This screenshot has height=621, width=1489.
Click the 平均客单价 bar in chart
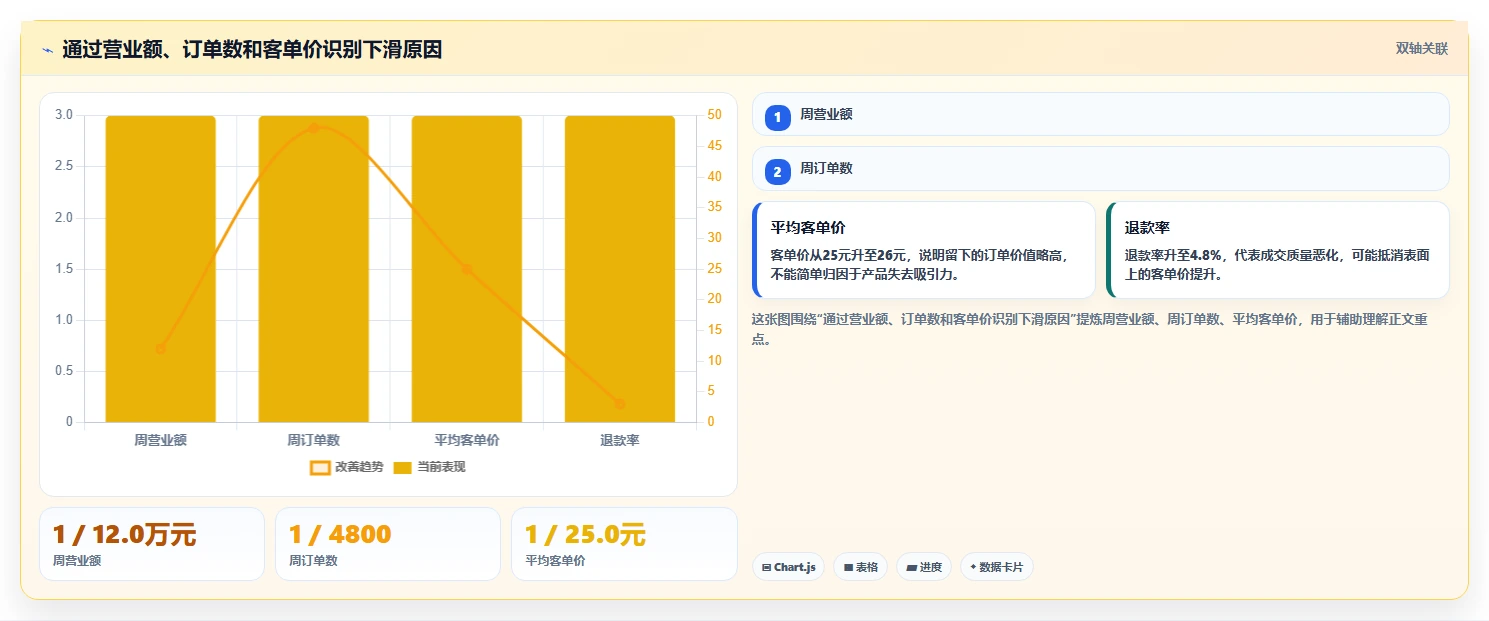[x=466, y=269]
